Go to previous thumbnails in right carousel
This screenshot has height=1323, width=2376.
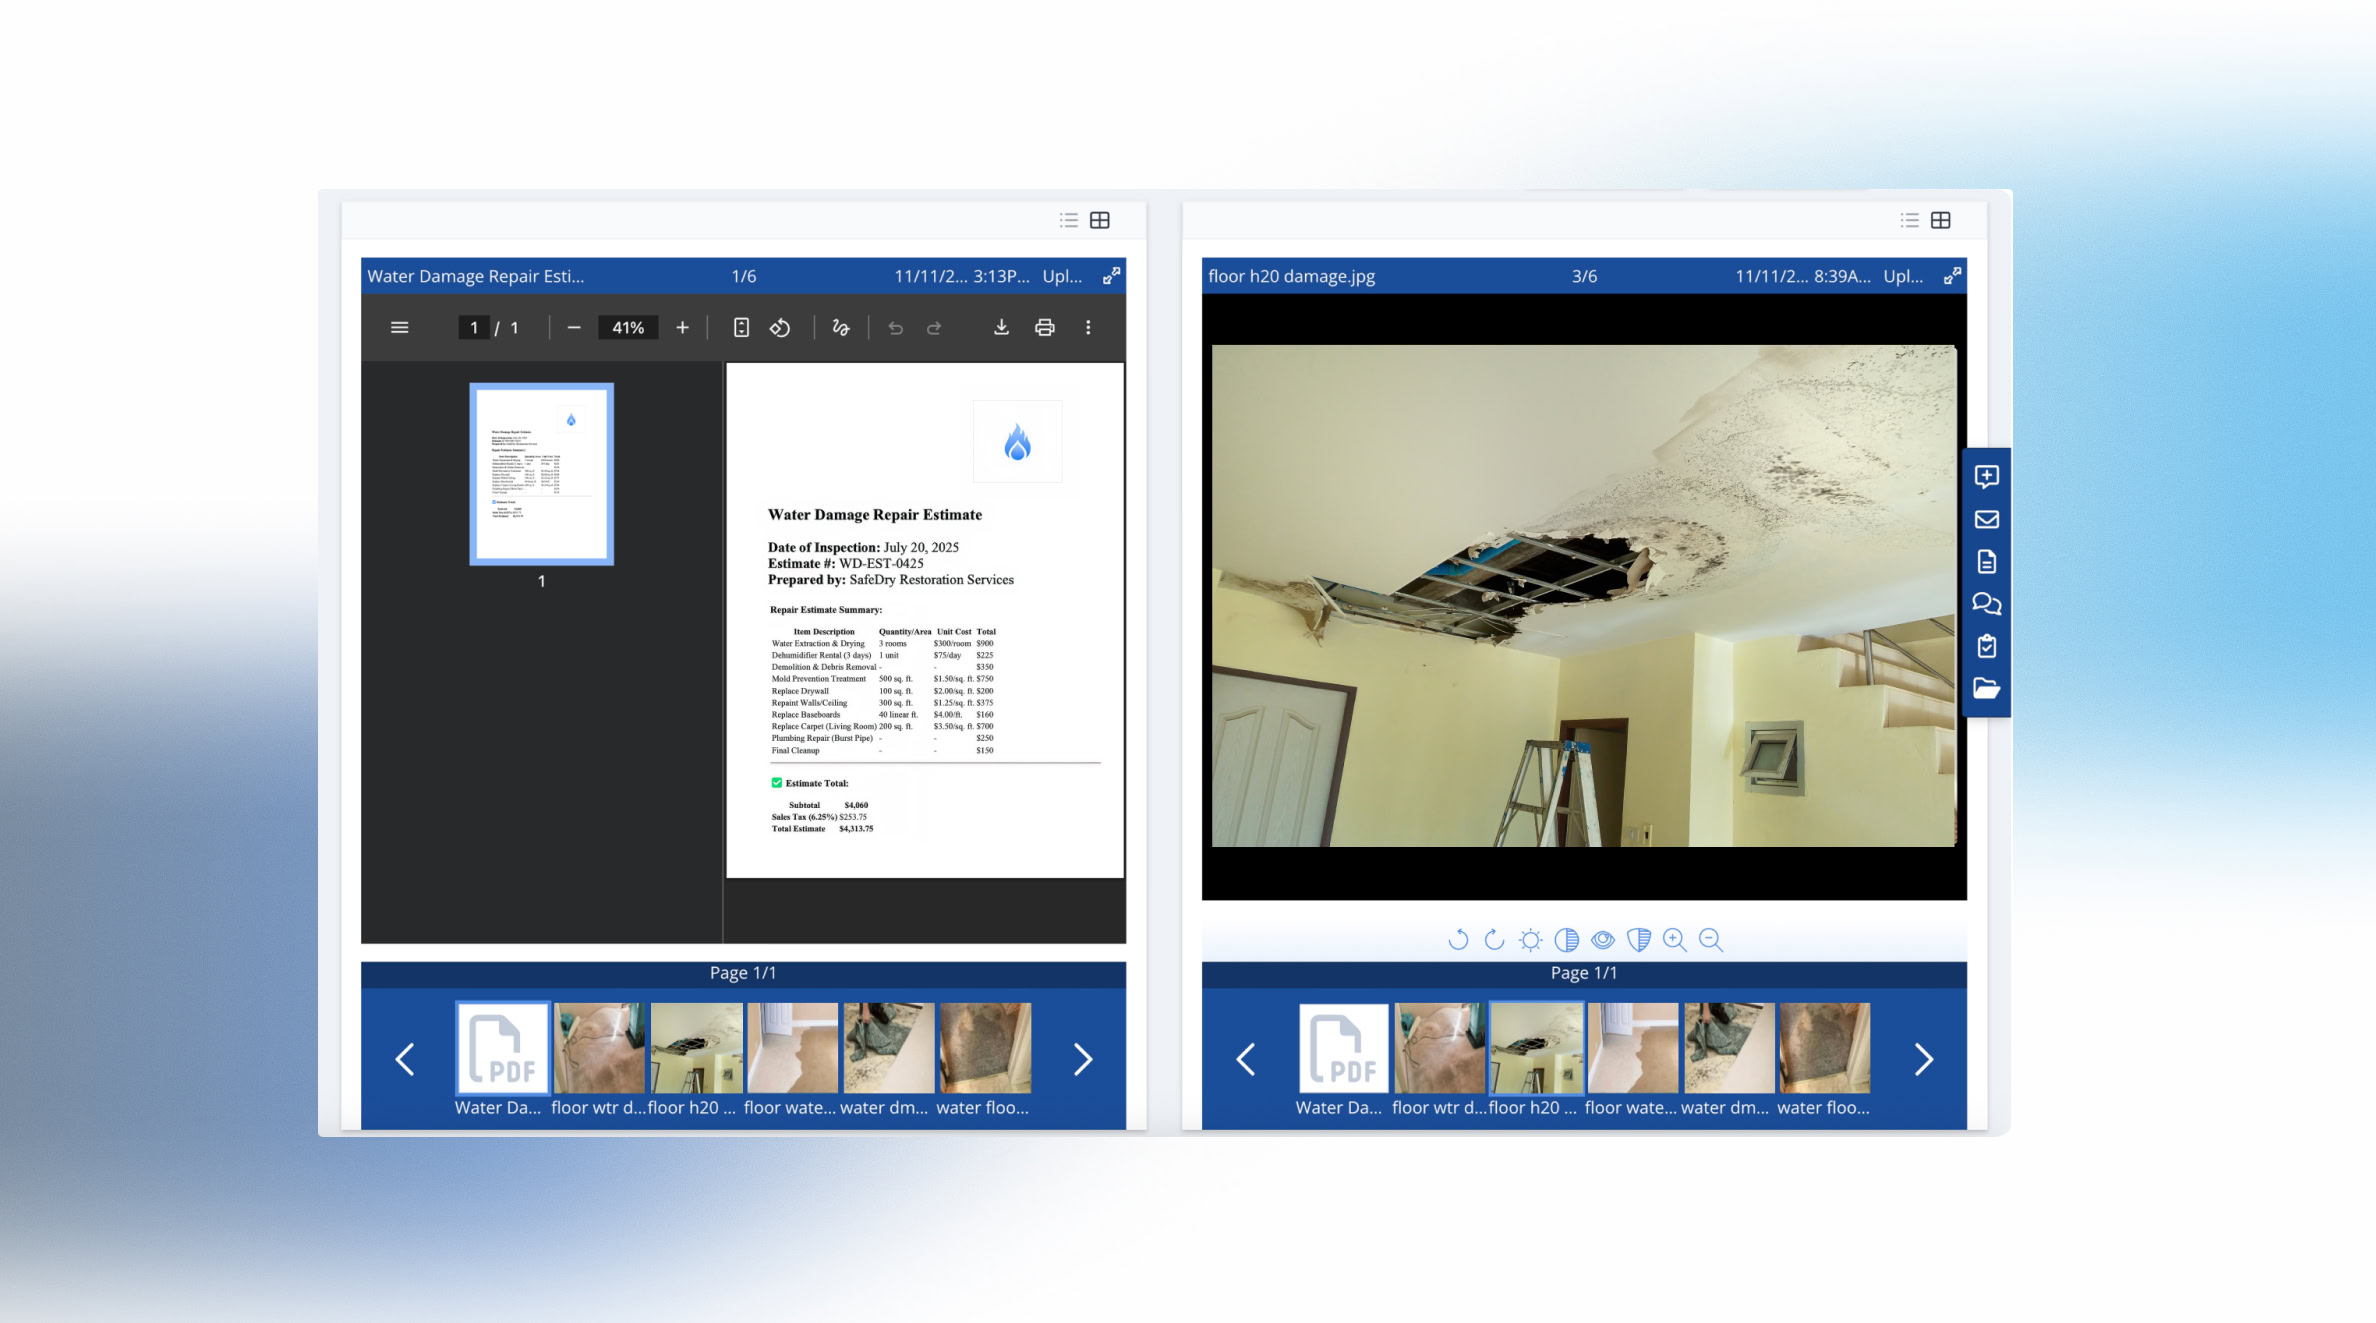tap(1246, 1059)
